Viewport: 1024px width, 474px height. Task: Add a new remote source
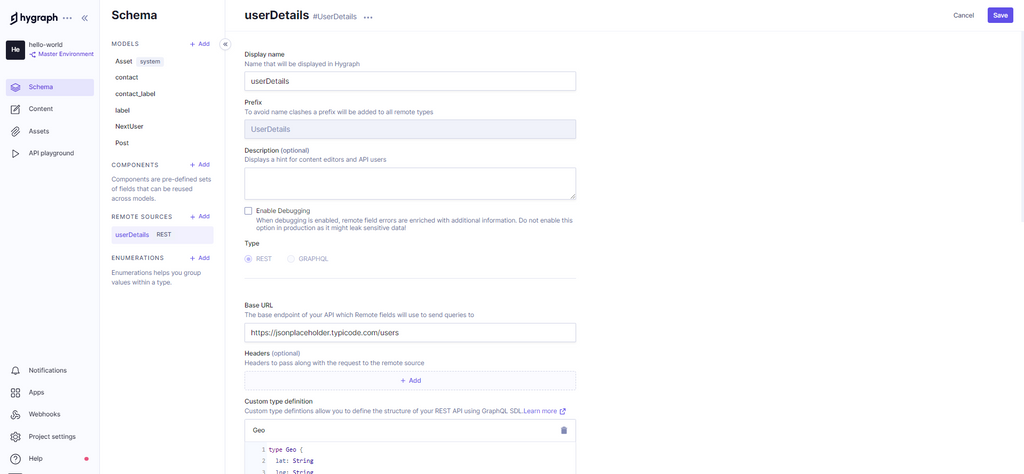tap(200, 216)
